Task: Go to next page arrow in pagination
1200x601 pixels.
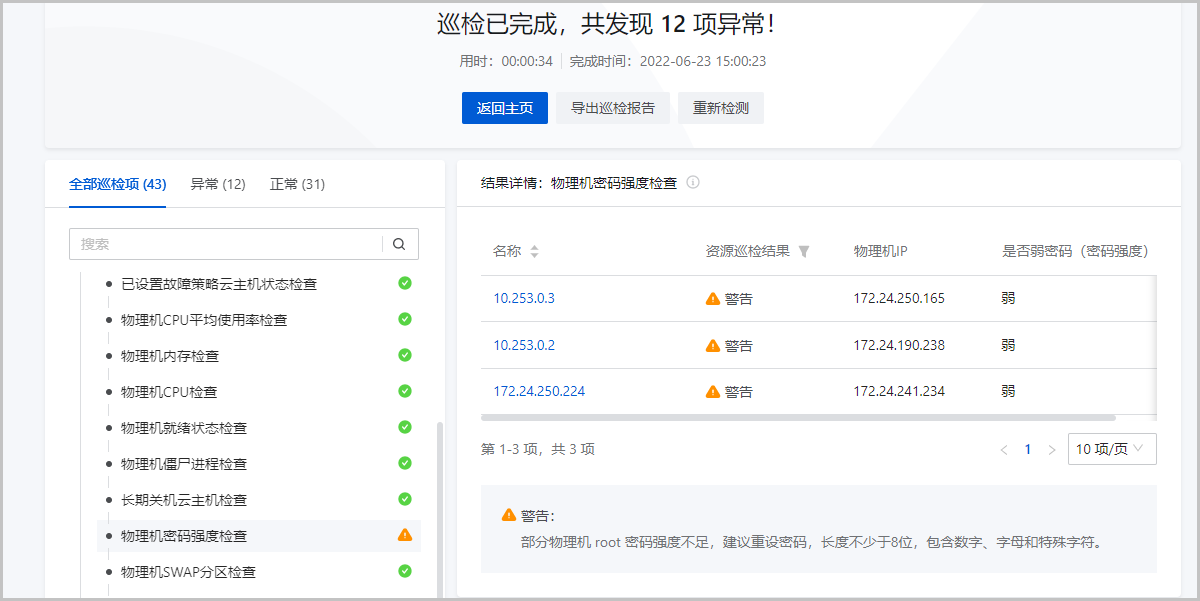Action: (1051, 450)
